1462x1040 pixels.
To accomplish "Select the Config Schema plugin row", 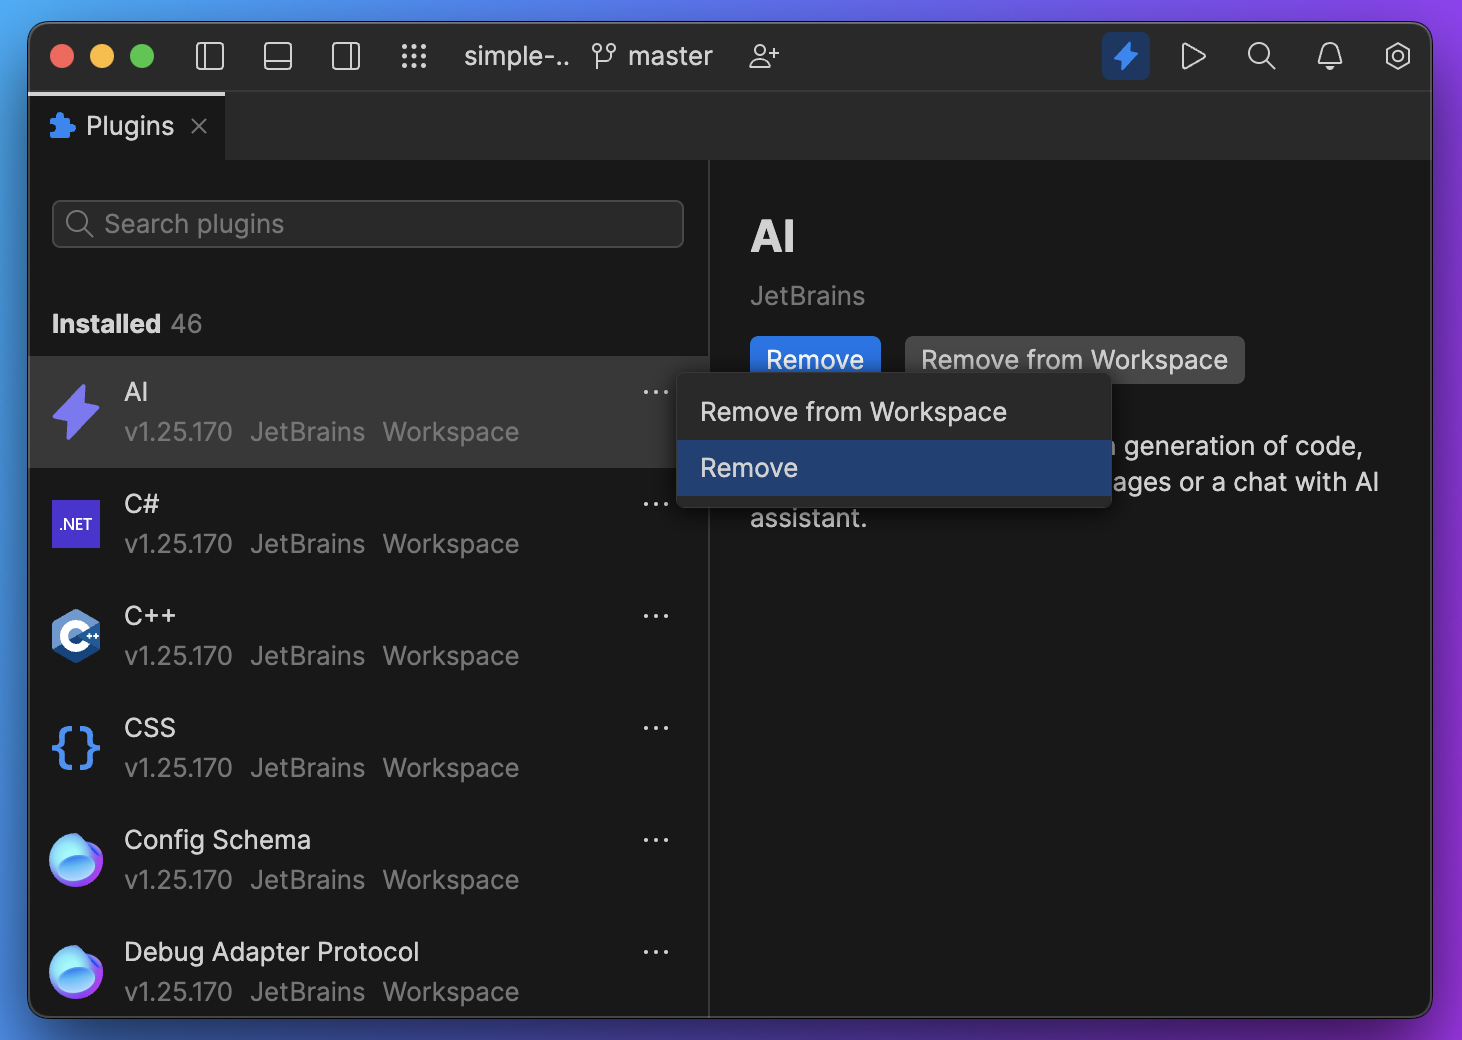I will pyautogui.click(x=368, y=860).
